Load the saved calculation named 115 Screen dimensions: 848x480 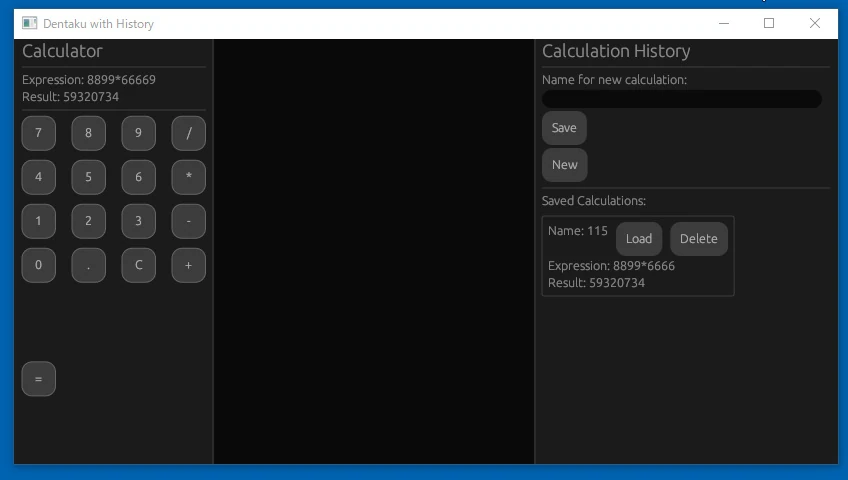click(x=638, y=239)
